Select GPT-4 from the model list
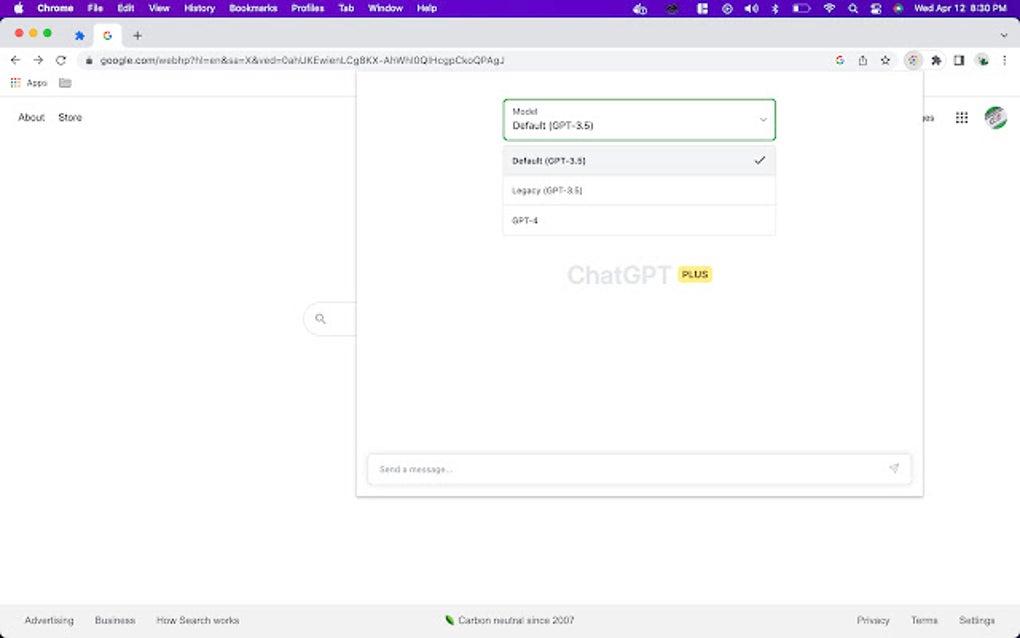 click(639, 220)
